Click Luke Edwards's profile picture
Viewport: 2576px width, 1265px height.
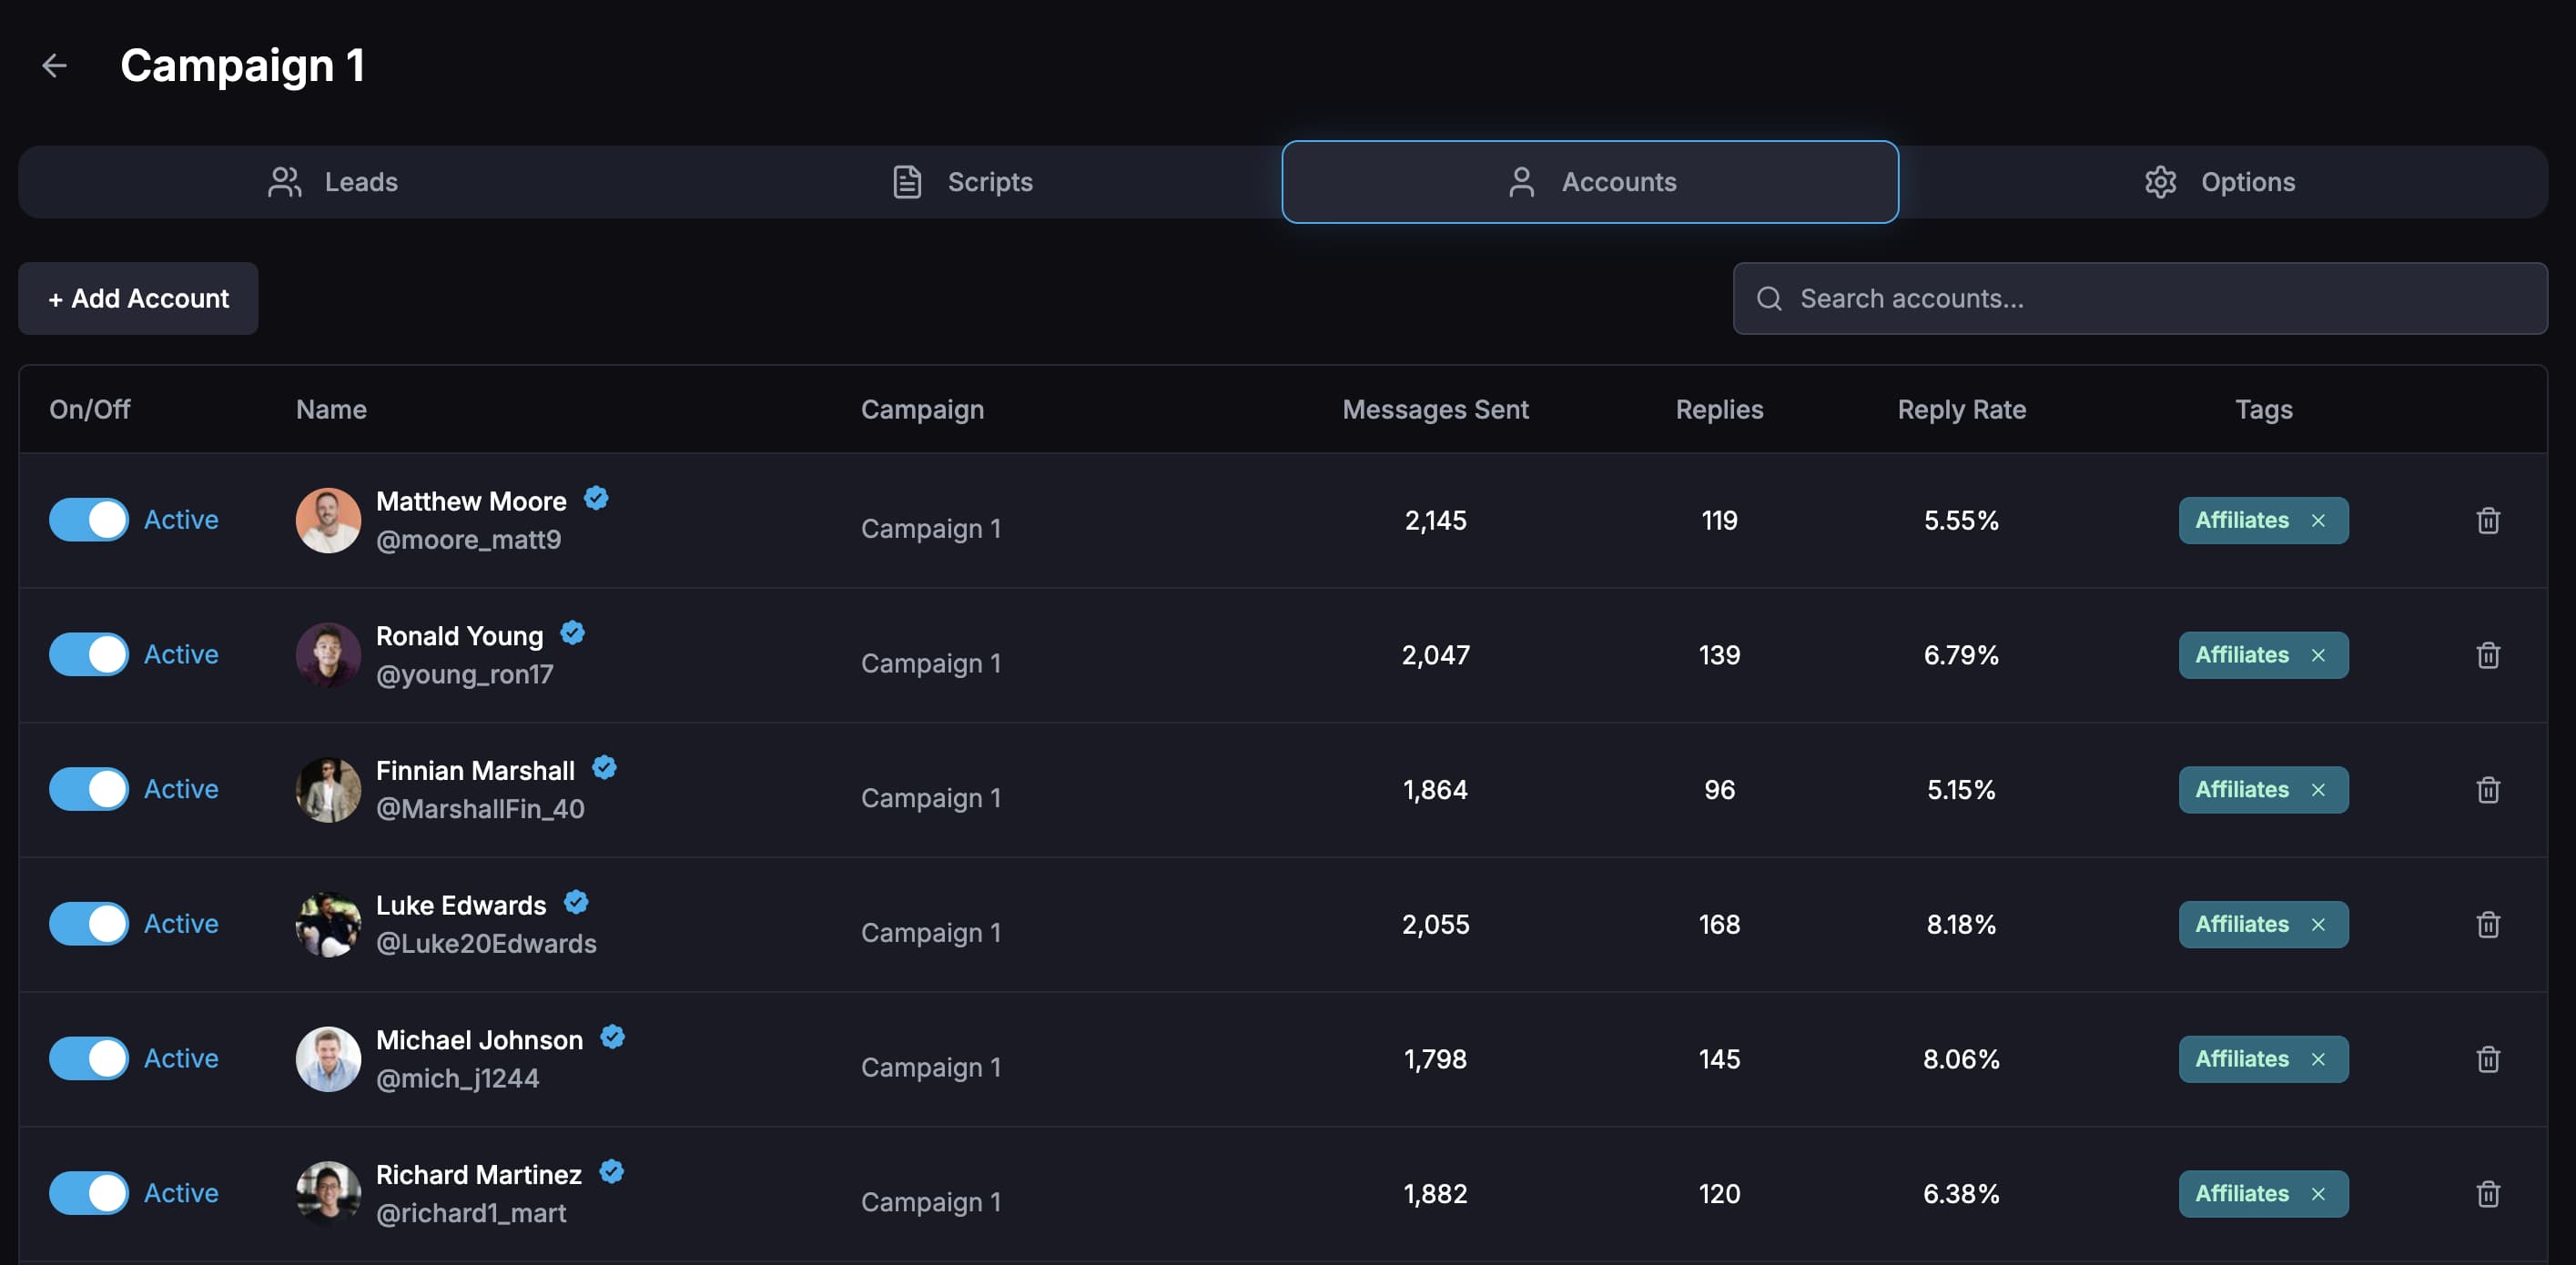[328, 923]
